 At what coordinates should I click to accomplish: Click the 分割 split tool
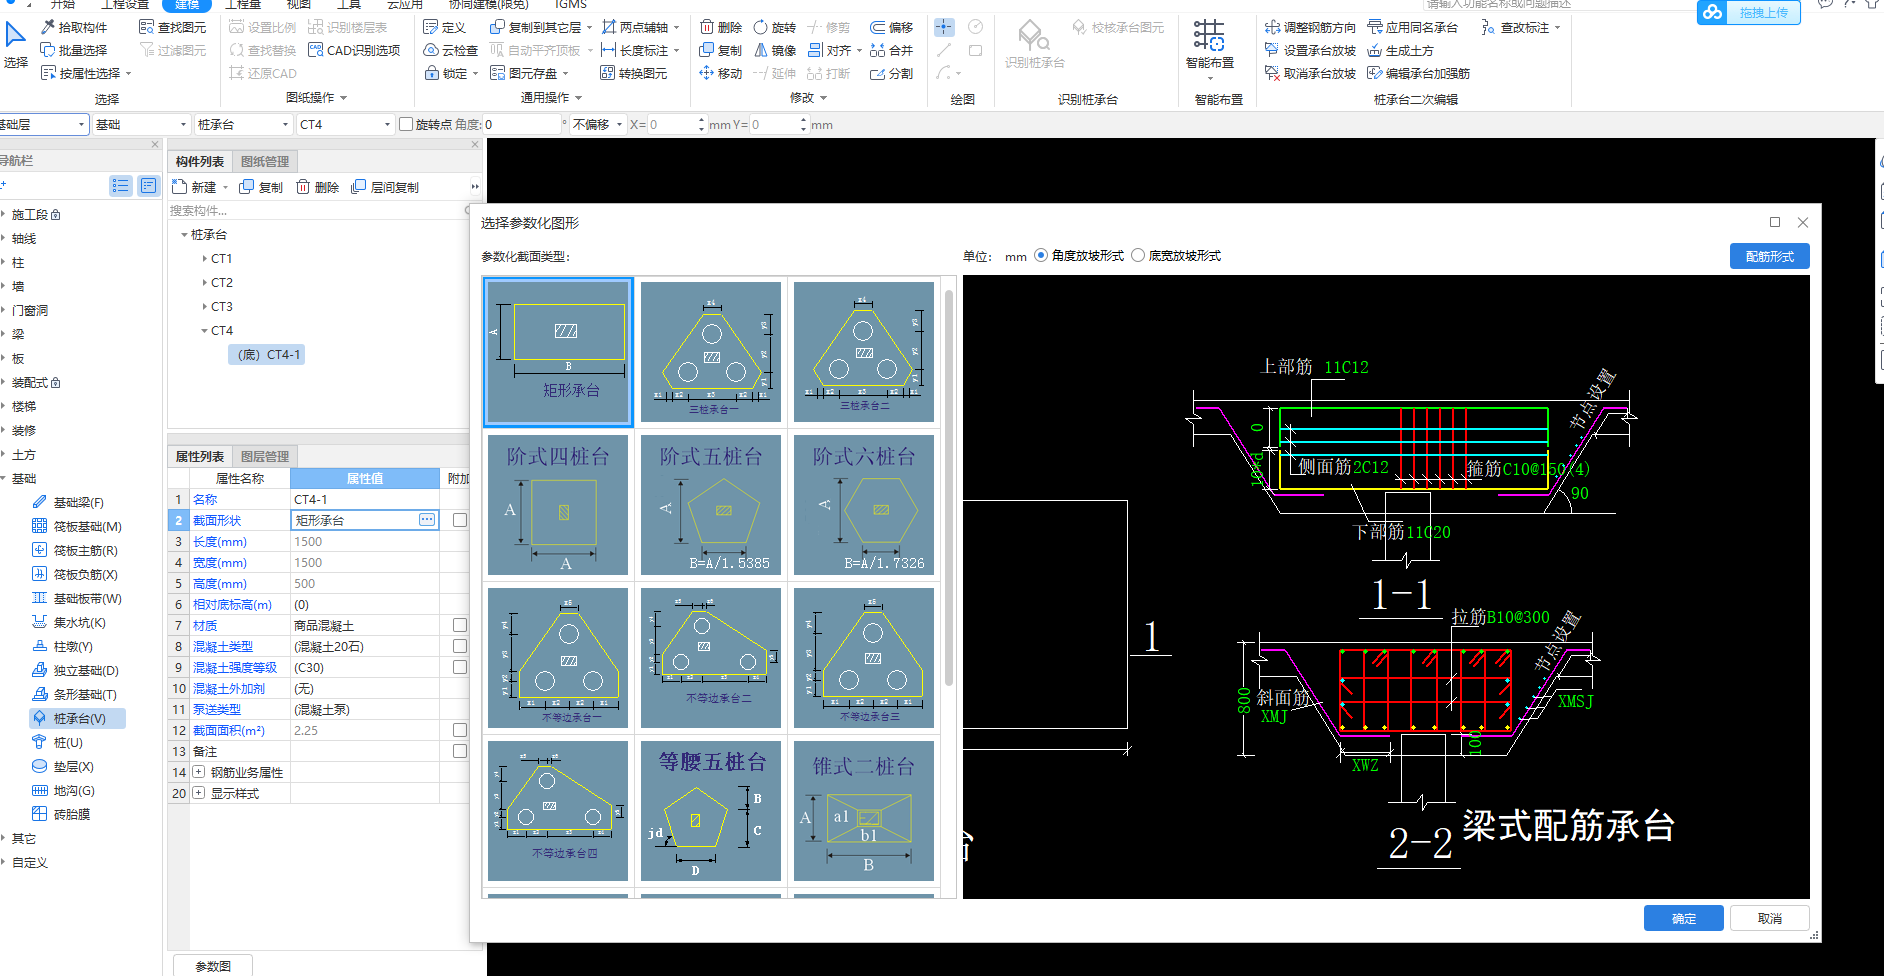pyautogui.click(x=892, y=73)
